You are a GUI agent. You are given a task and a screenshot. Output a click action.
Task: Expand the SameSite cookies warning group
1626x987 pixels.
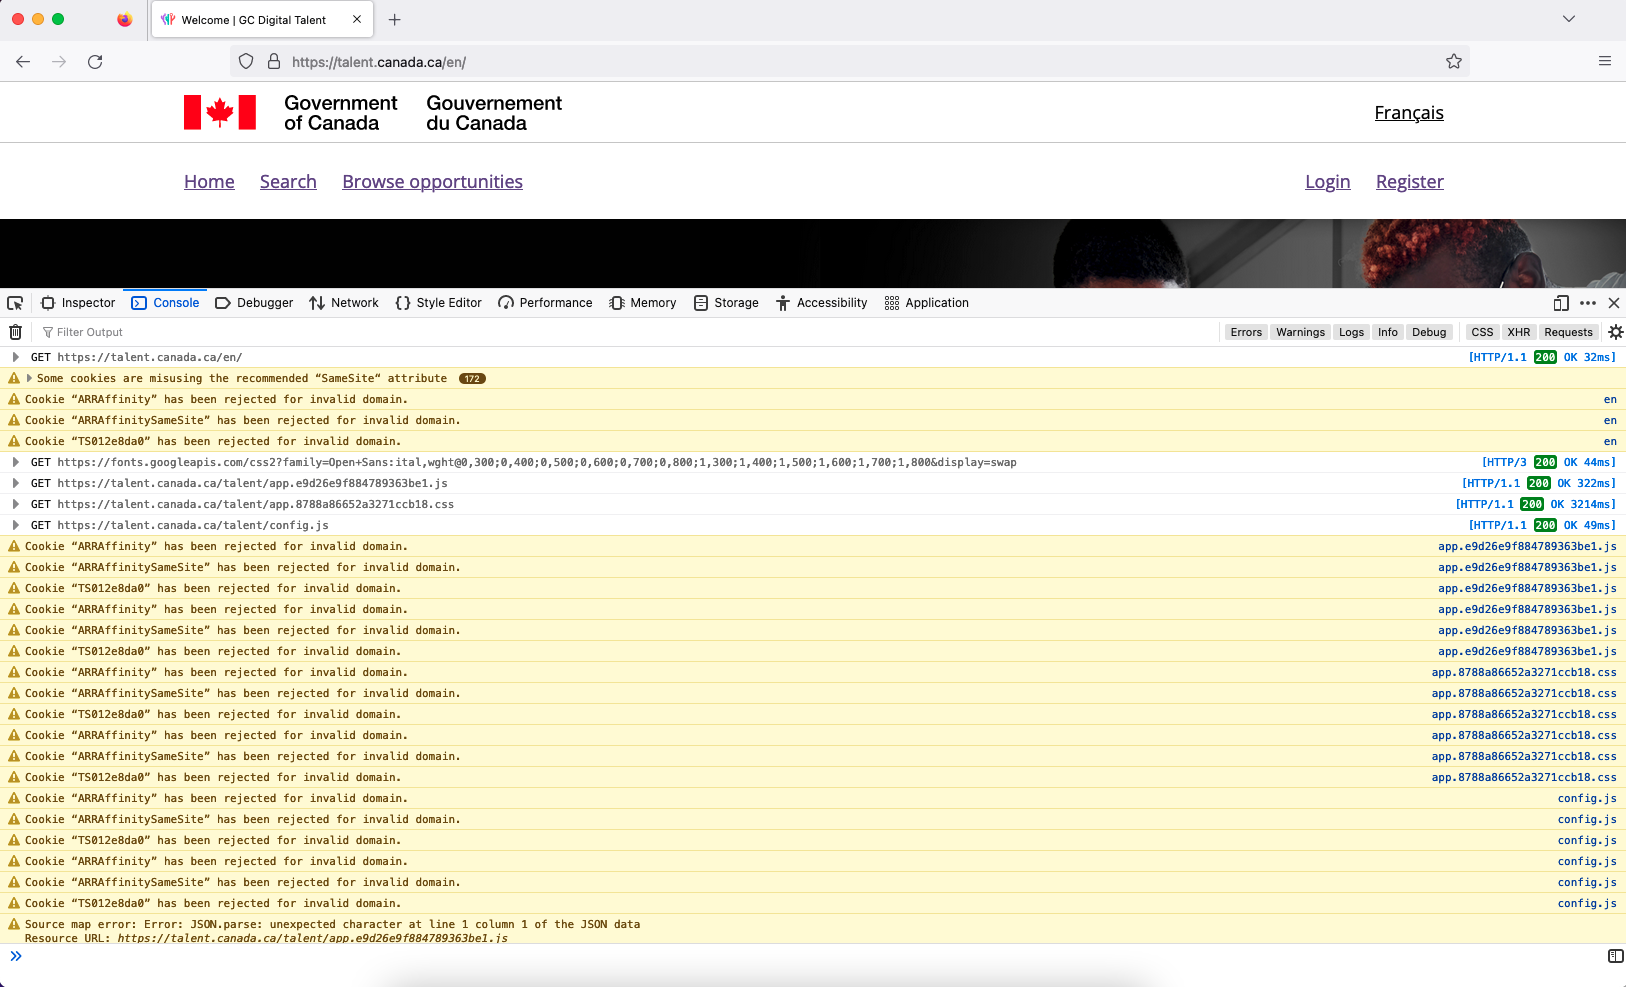coord(28,378)
